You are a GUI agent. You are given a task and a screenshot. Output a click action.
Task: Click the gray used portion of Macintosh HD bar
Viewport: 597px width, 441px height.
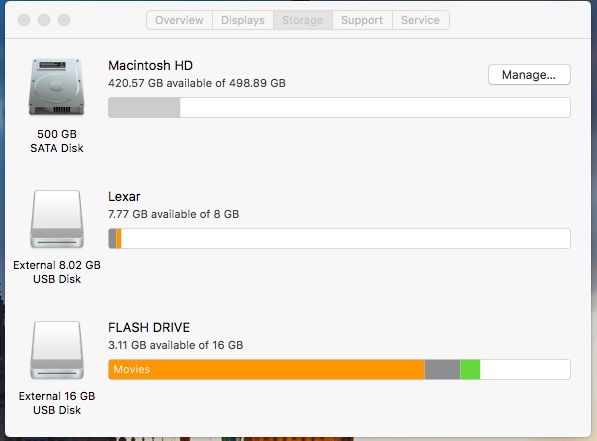click(144, 107)
